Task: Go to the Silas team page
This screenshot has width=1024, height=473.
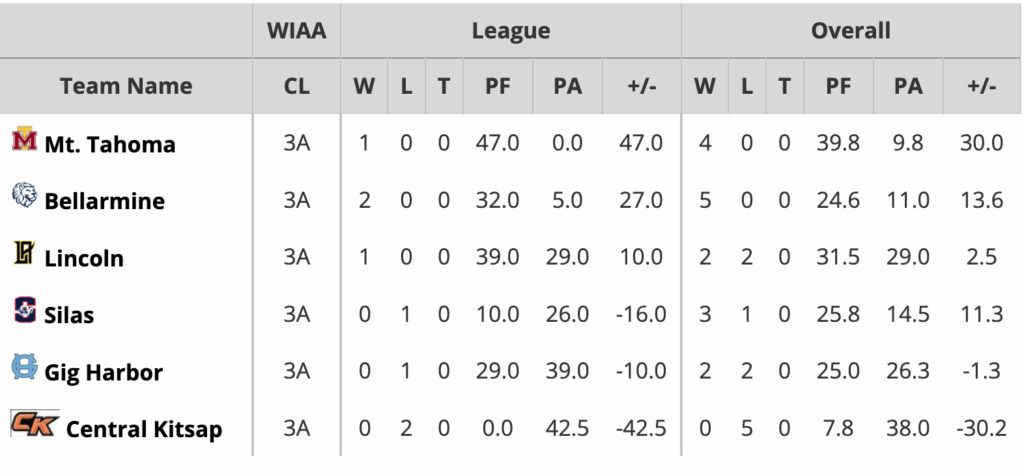Action: pyautogui.click(x=69, y=315)
